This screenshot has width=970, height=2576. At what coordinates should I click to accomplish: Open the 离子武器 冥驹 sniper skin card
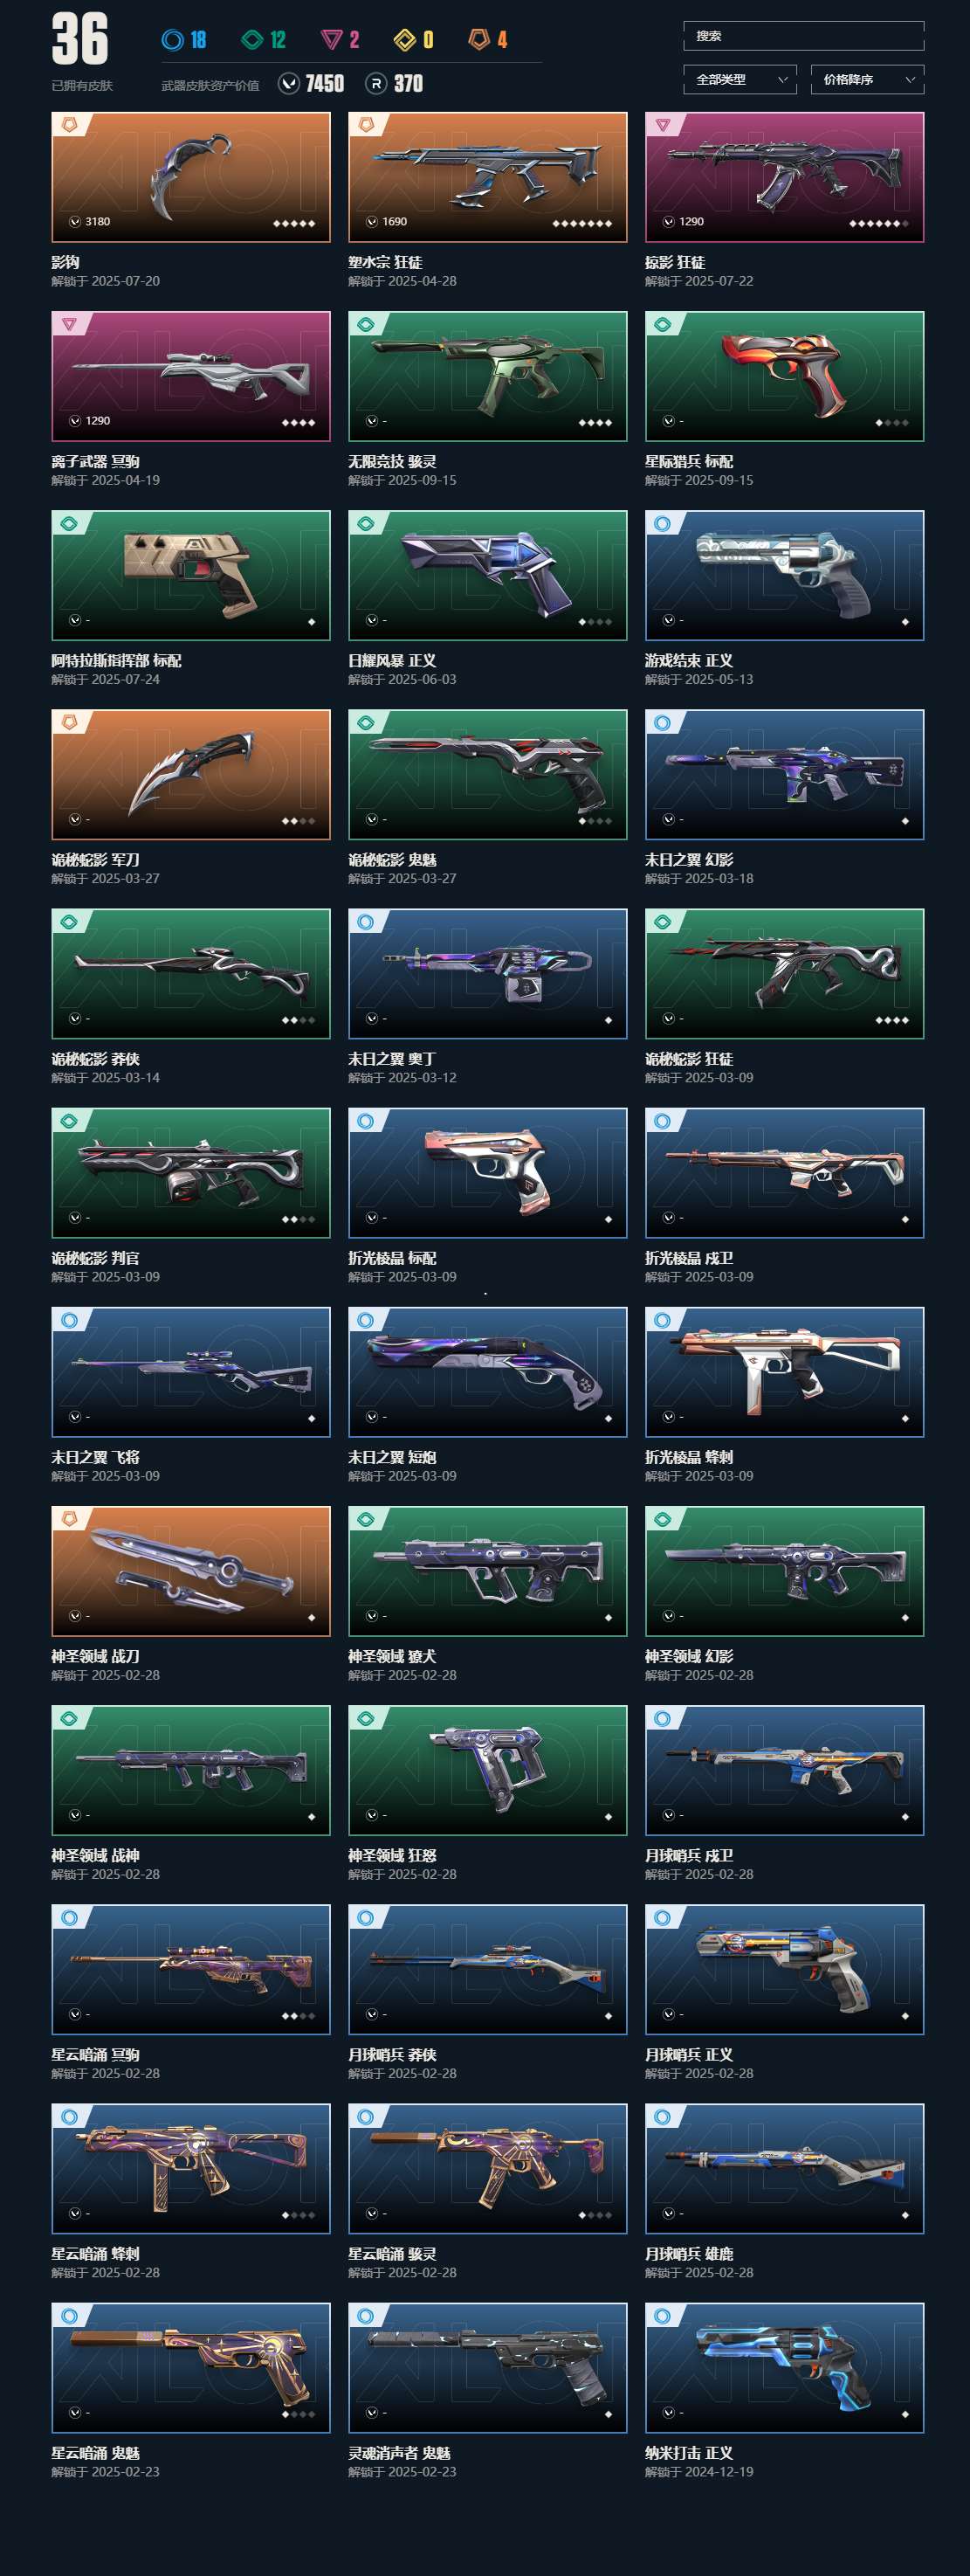point(191,376)
